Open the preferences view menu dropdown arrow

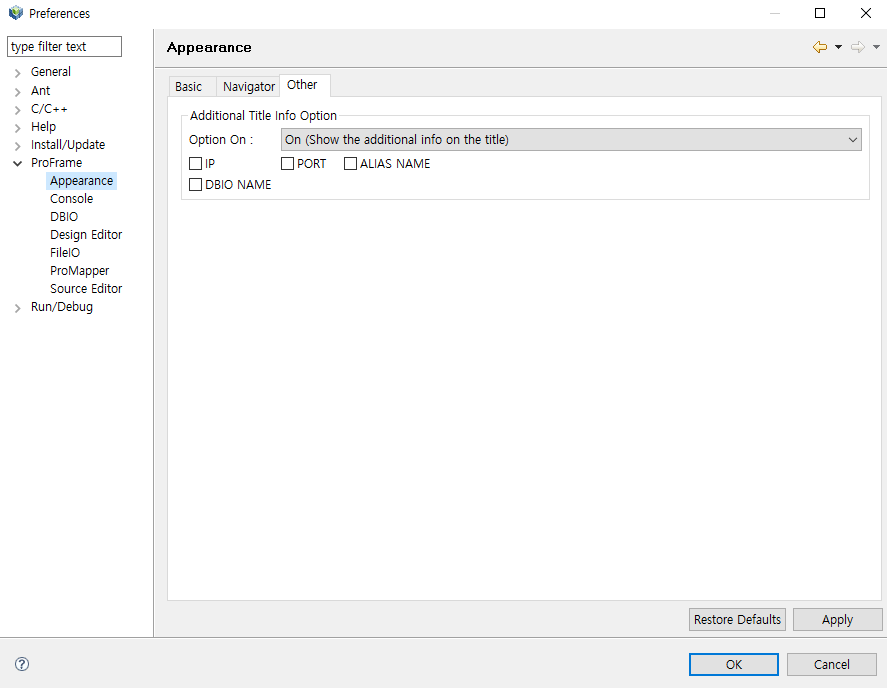tap(876, 47)
